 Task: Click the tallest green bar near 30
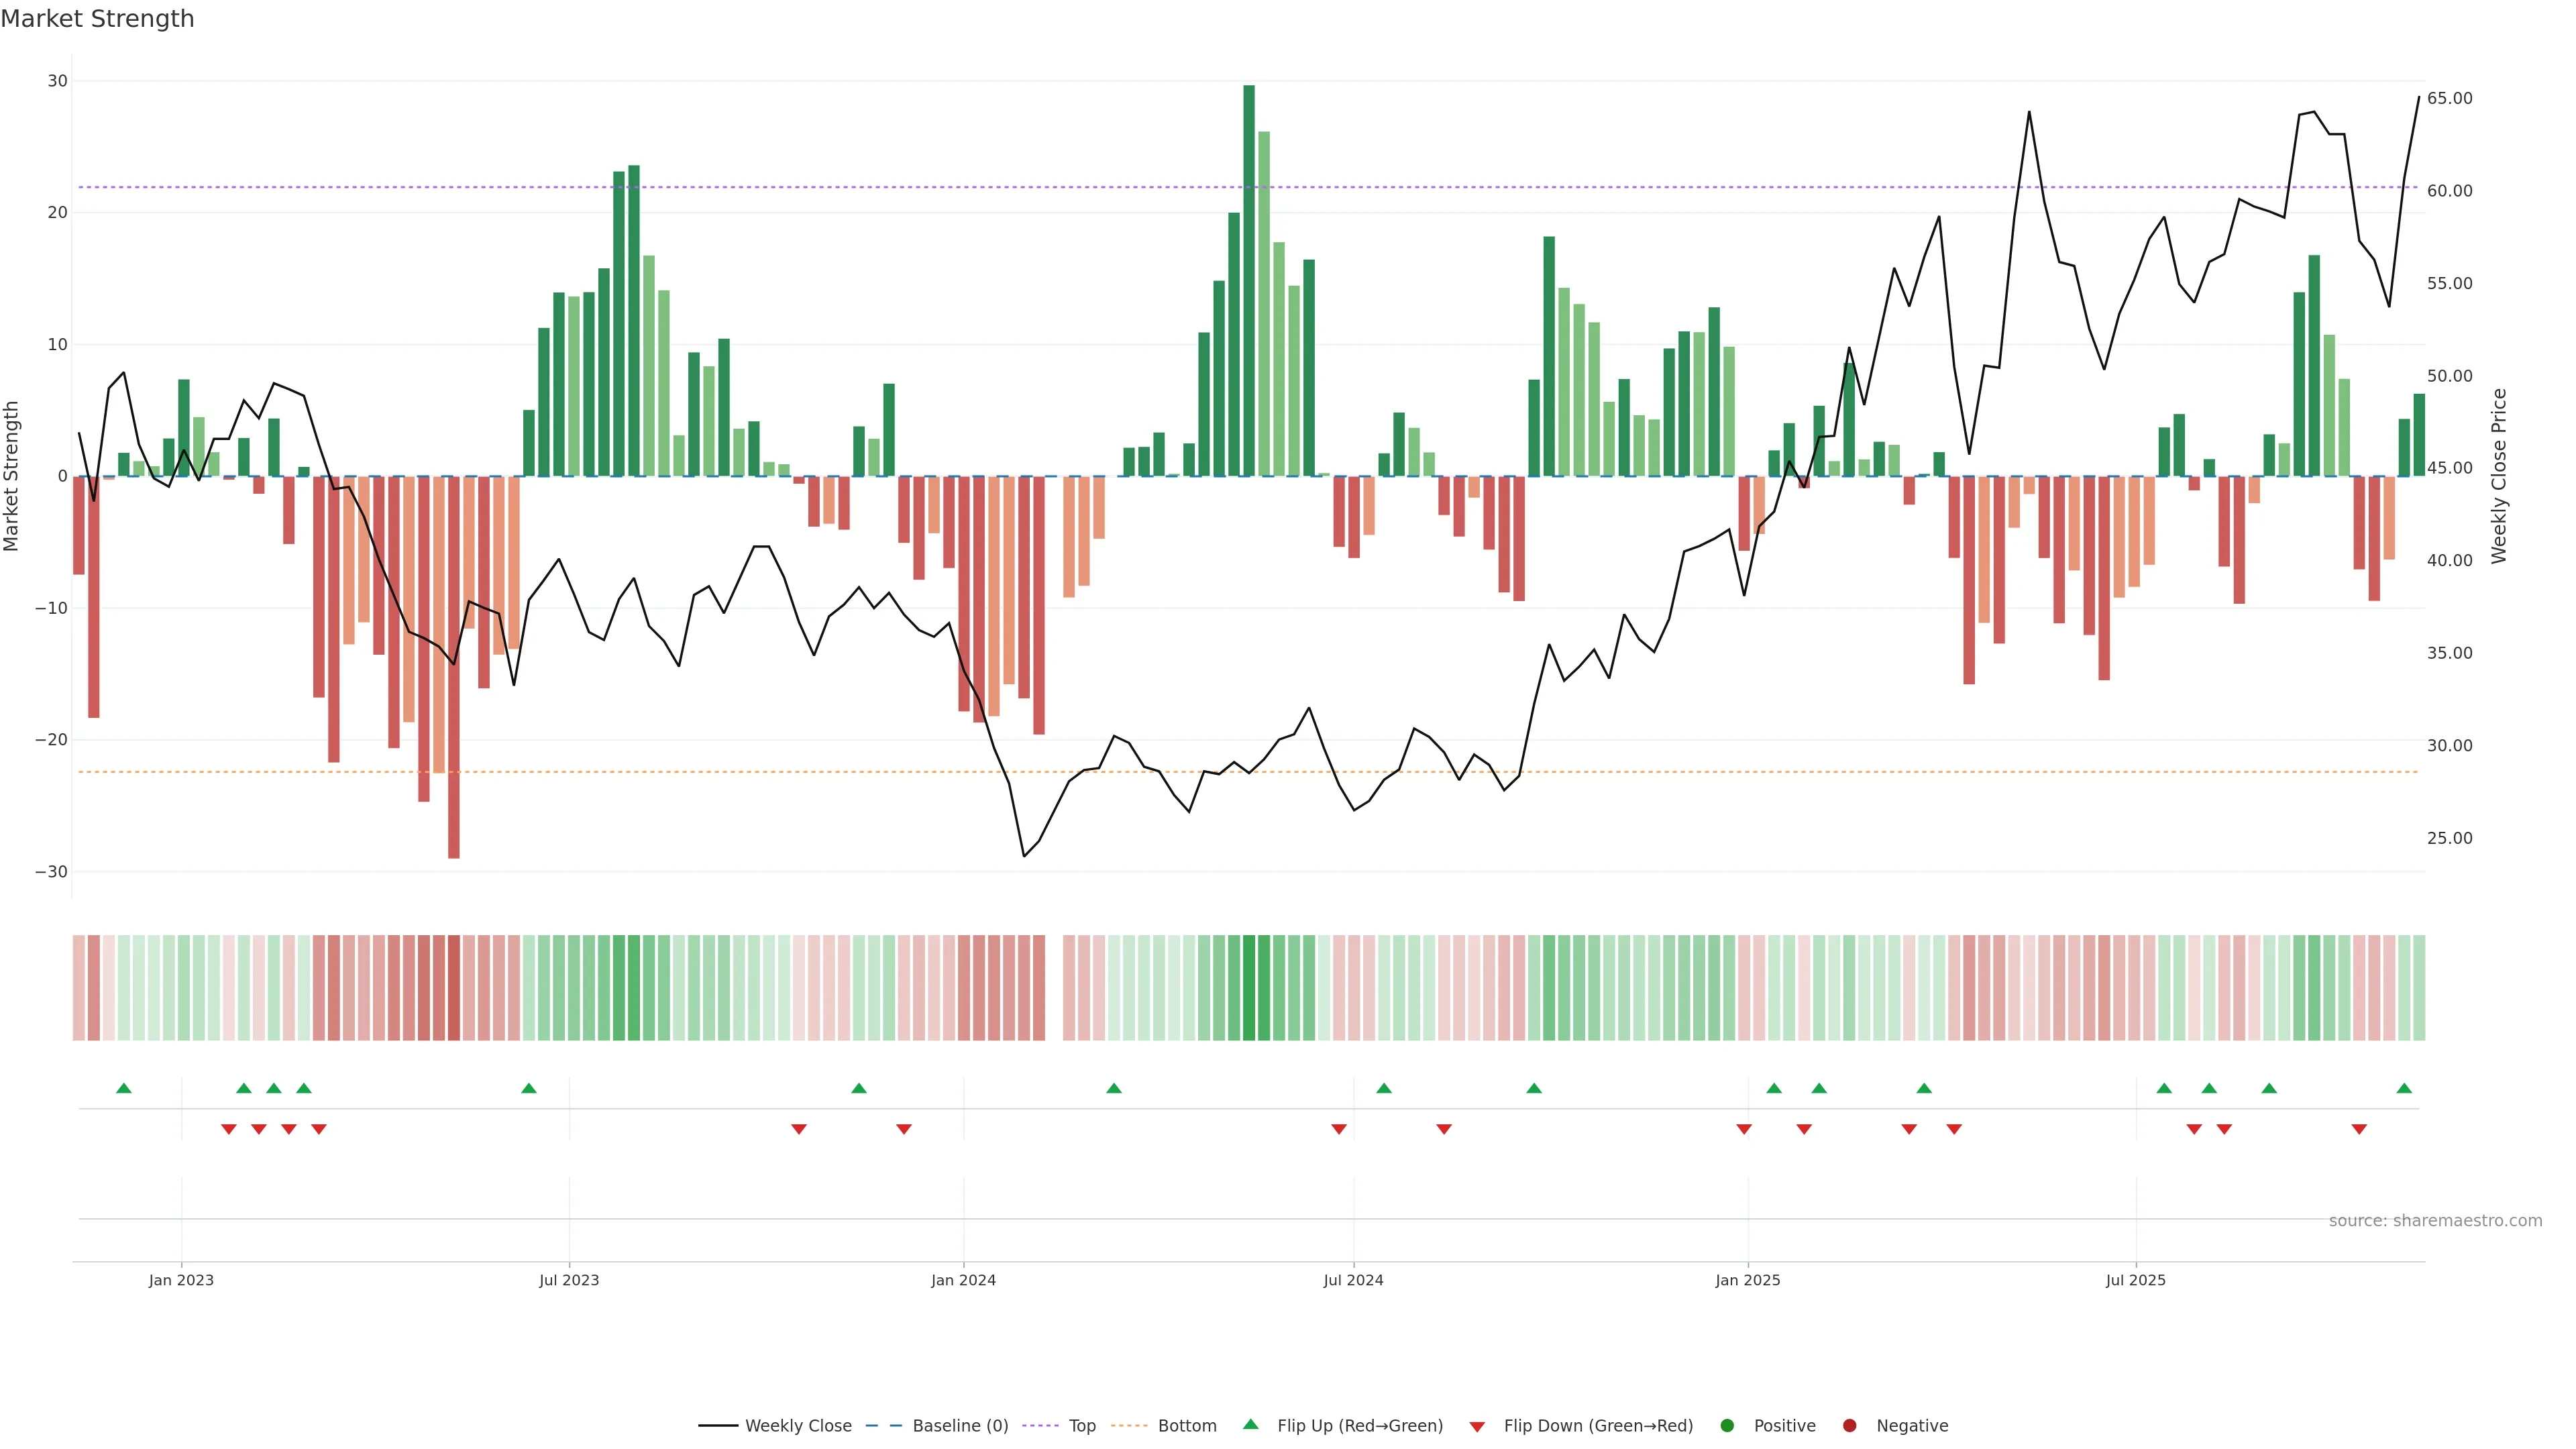1249,280
